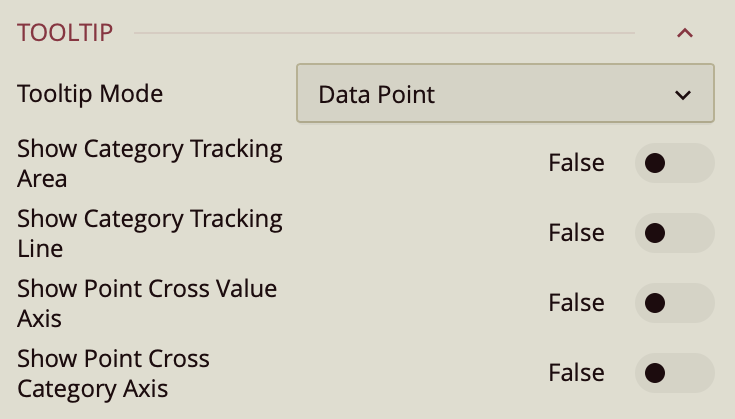The height and width of the screenshot is (419, 735).
Task: Click the Show Point Cross Category Axis label
Action: click(x=113, y=373)
